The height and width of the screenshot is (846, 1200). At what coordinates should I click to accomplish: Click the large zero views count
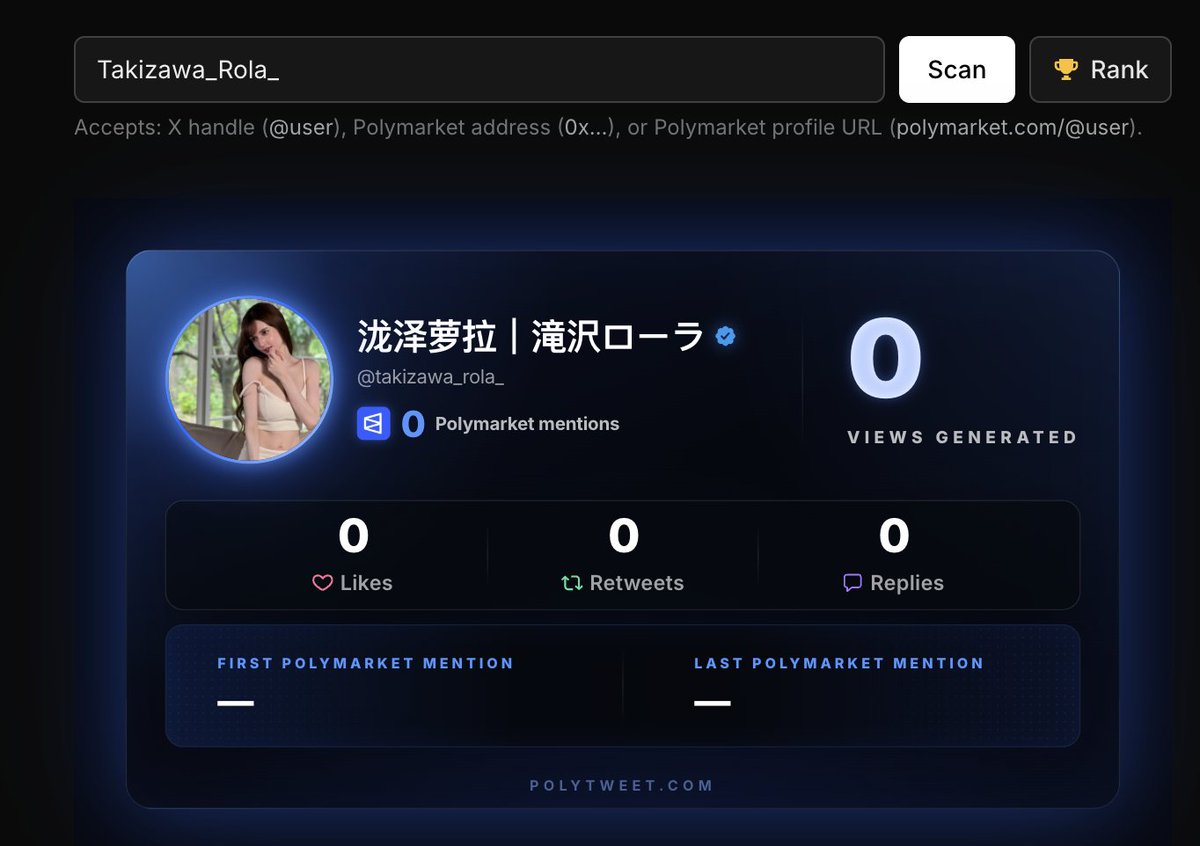[x=886, y=360]
